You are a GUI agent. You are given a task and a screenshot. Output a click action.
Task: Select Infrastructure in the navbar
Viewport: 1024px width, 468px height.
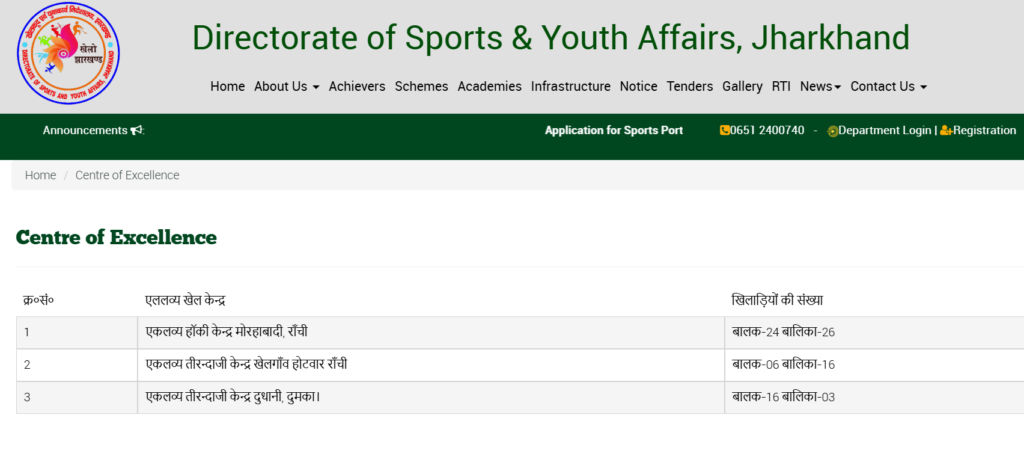click(571, 86)
